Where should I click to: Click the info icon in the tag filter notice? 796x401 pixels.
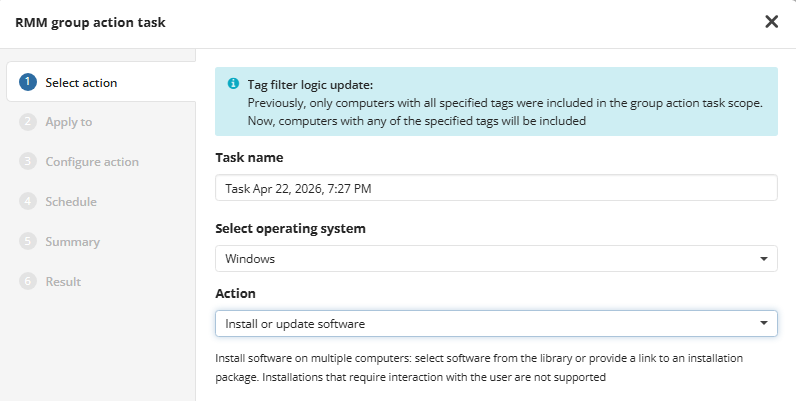[233, 84]
